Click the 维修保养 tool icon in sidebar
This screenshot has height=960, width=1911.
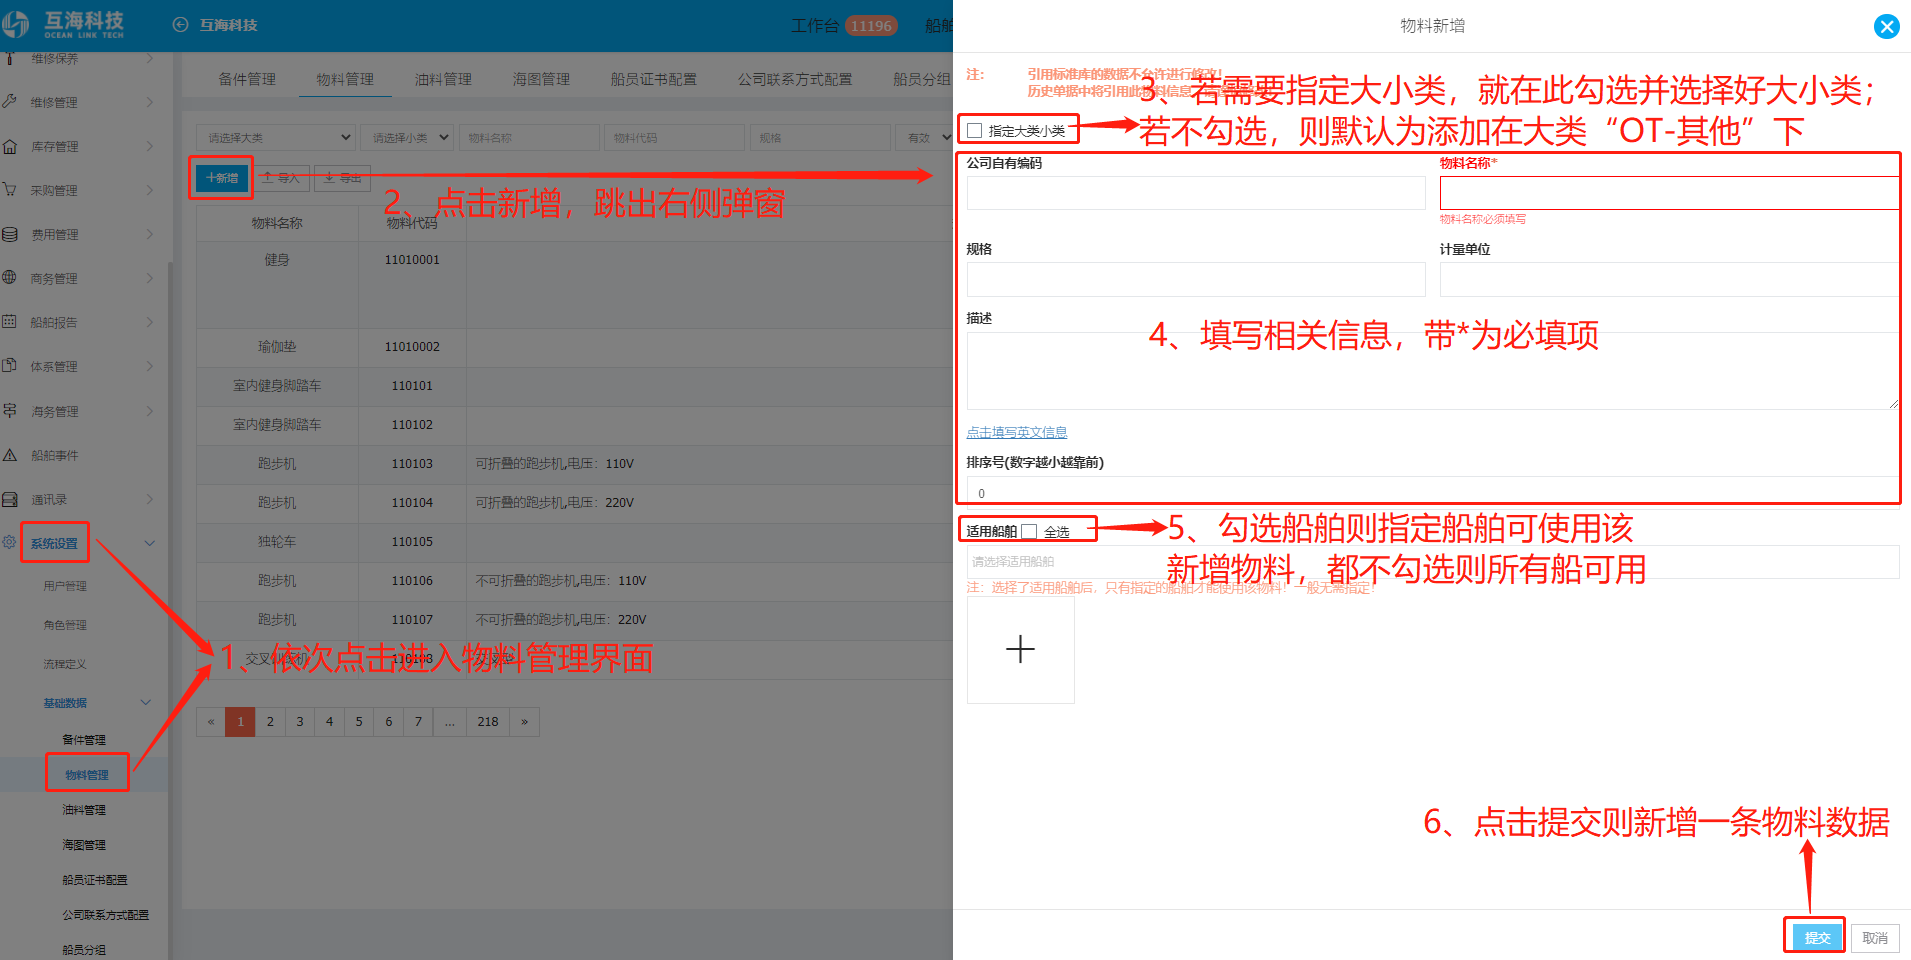tap(10, 58)
